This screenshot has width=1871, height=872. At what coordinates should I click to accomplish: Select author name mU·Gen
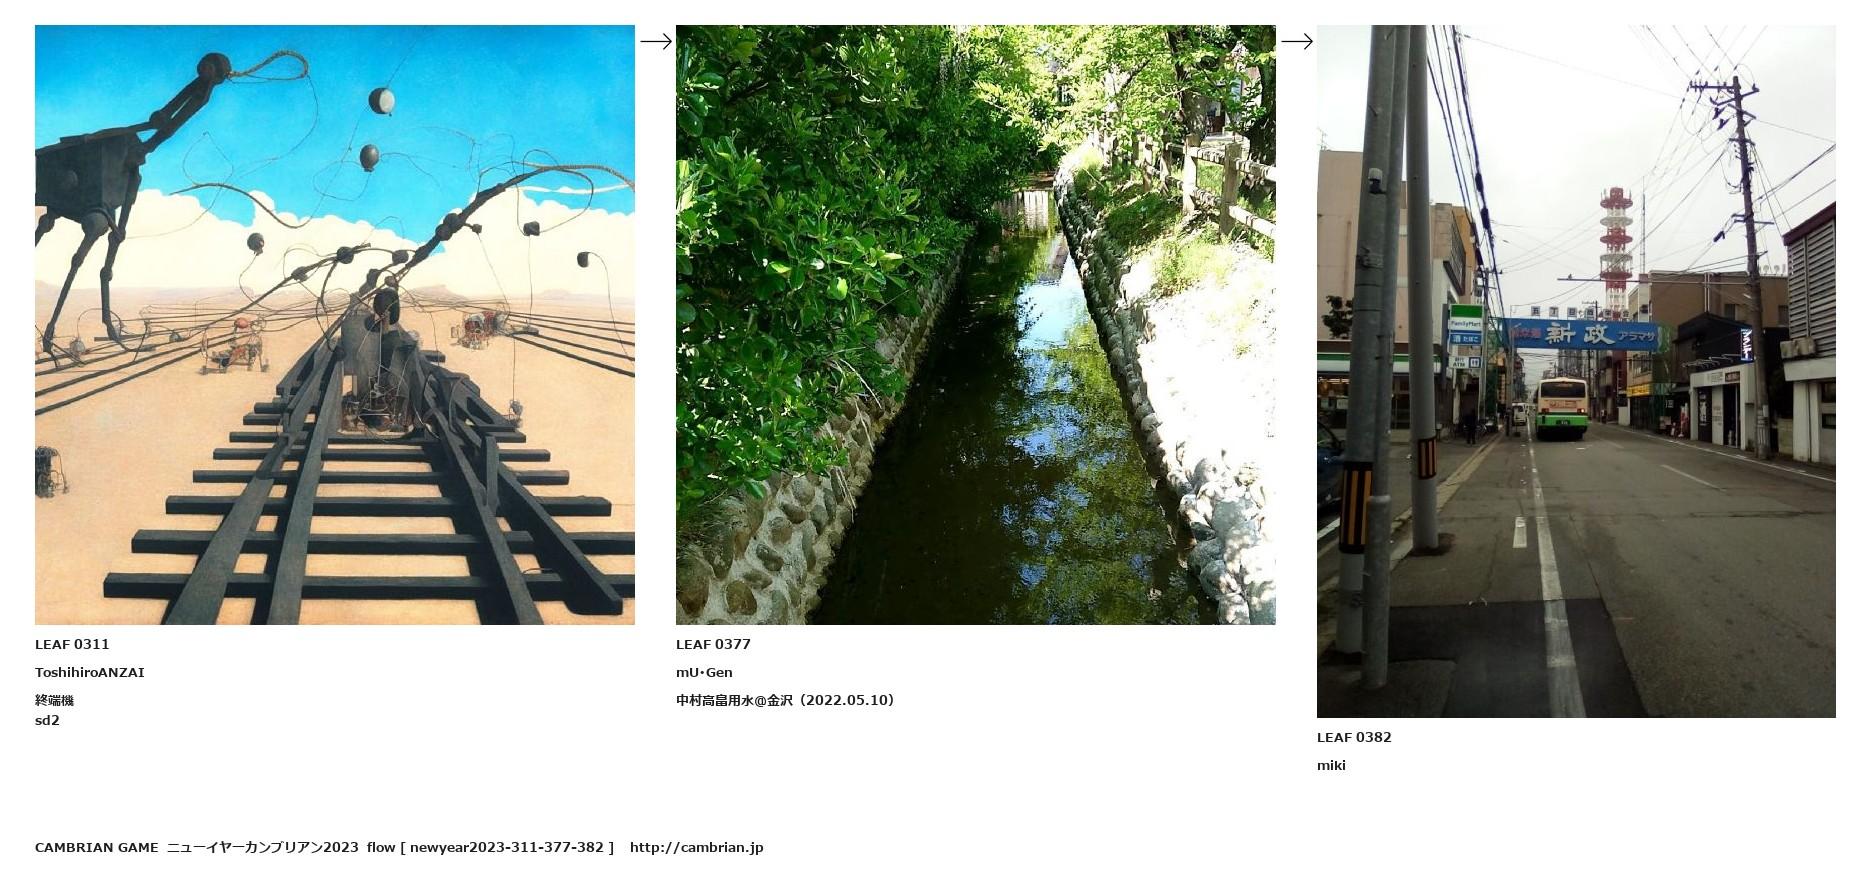tap(704, 672)
